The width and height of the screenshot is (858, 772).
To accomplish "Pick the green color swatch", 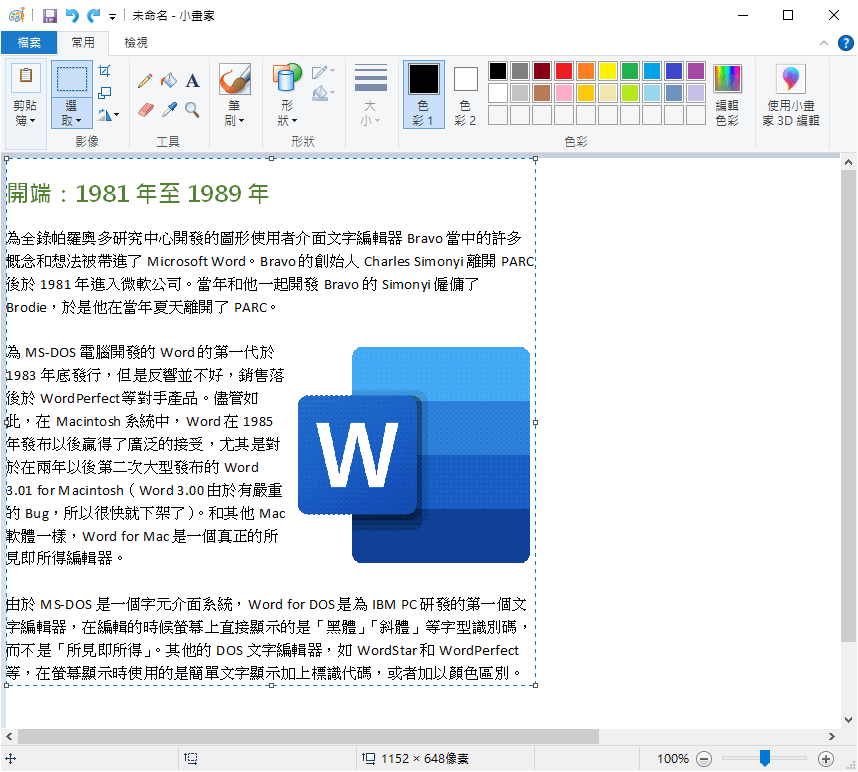I will coord(630,71).
